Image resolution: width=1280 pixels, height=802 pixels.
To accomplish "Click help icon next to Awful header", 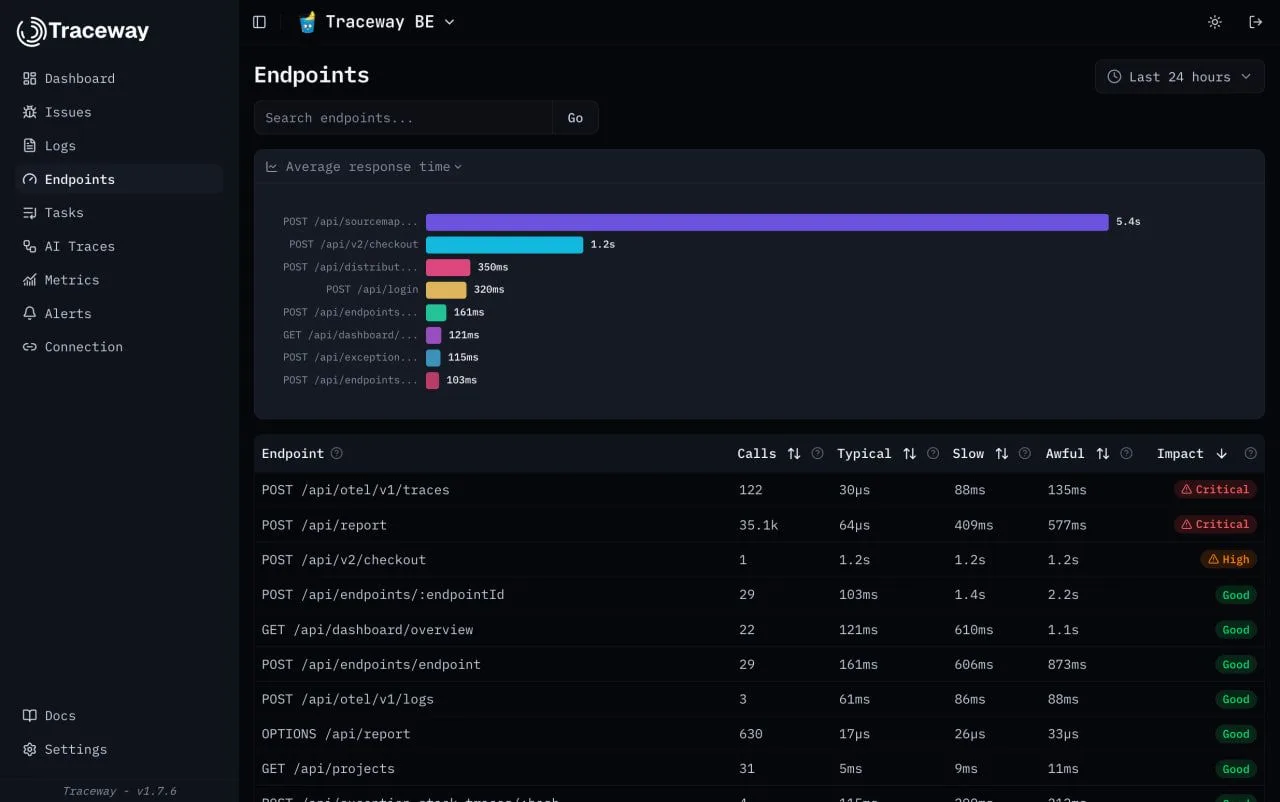I will 1126,454.
